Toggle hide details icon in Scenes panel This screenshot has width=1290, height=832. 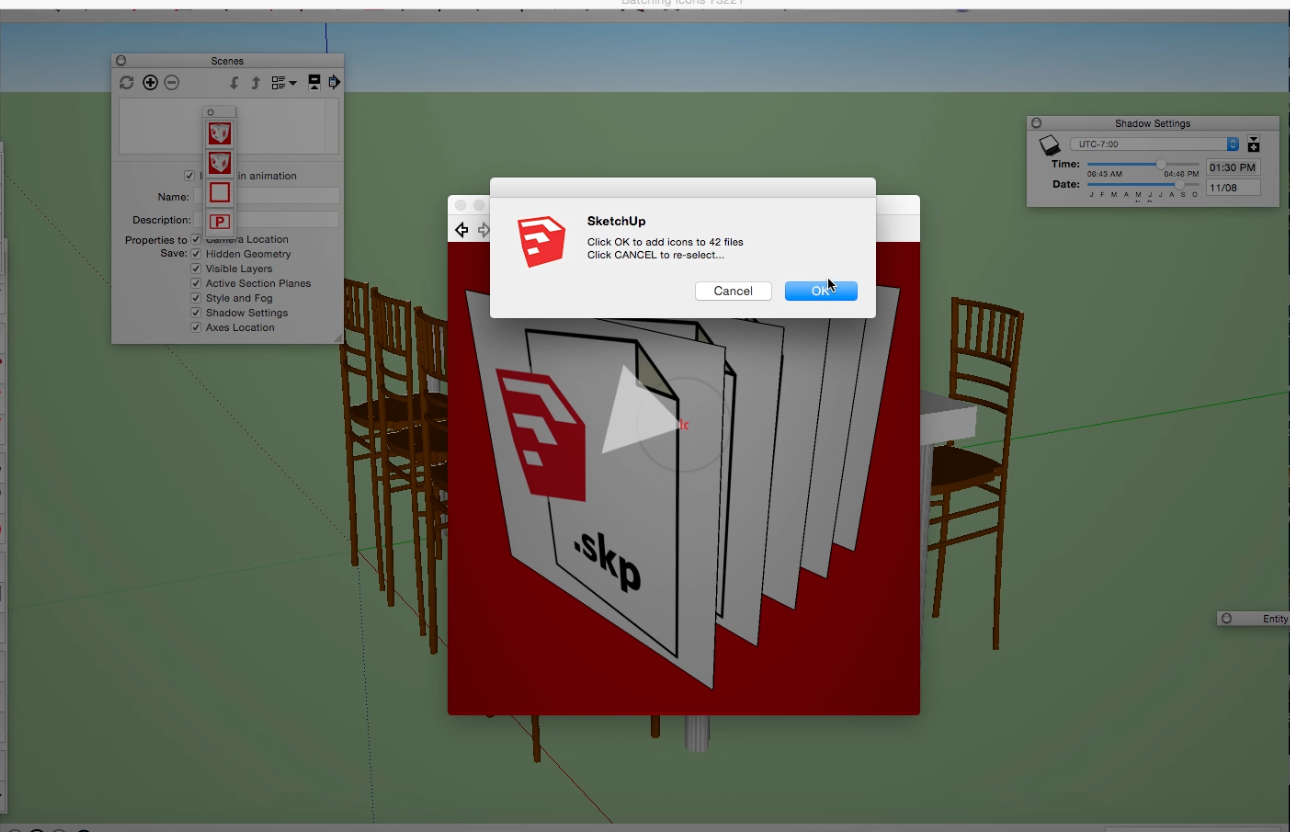pos(314,82)
